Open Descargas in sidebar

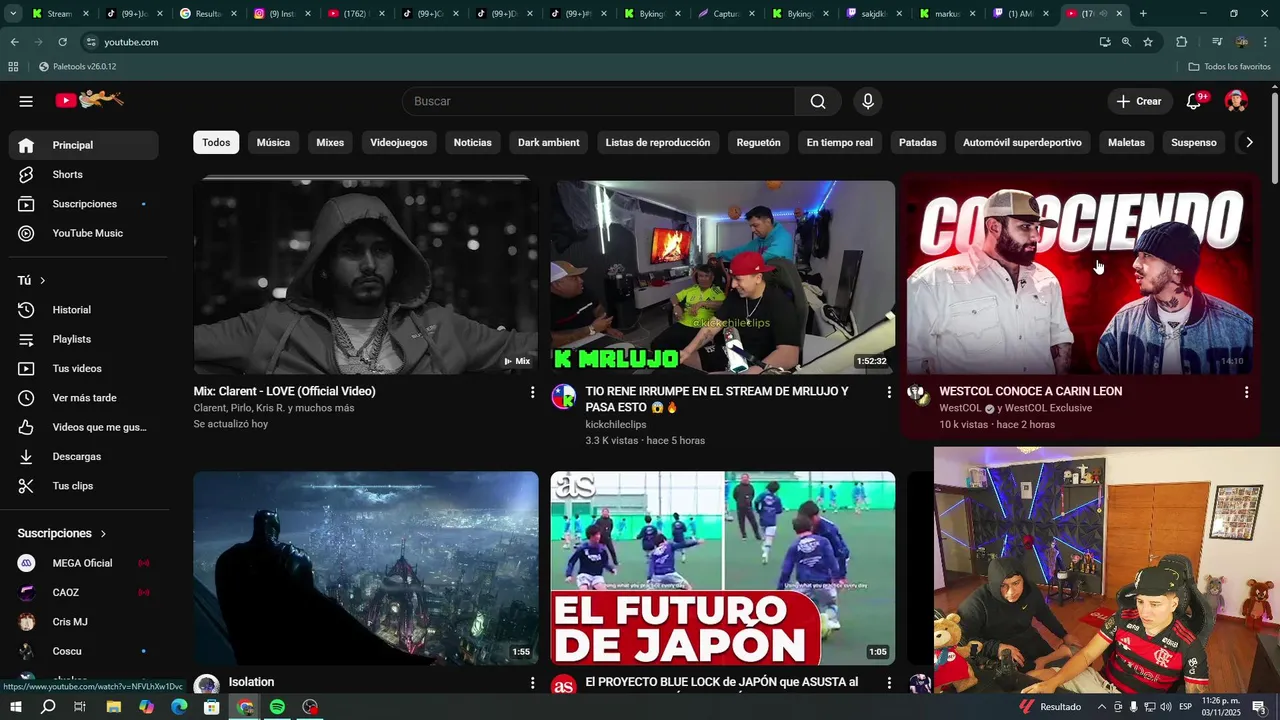(84, 457)
